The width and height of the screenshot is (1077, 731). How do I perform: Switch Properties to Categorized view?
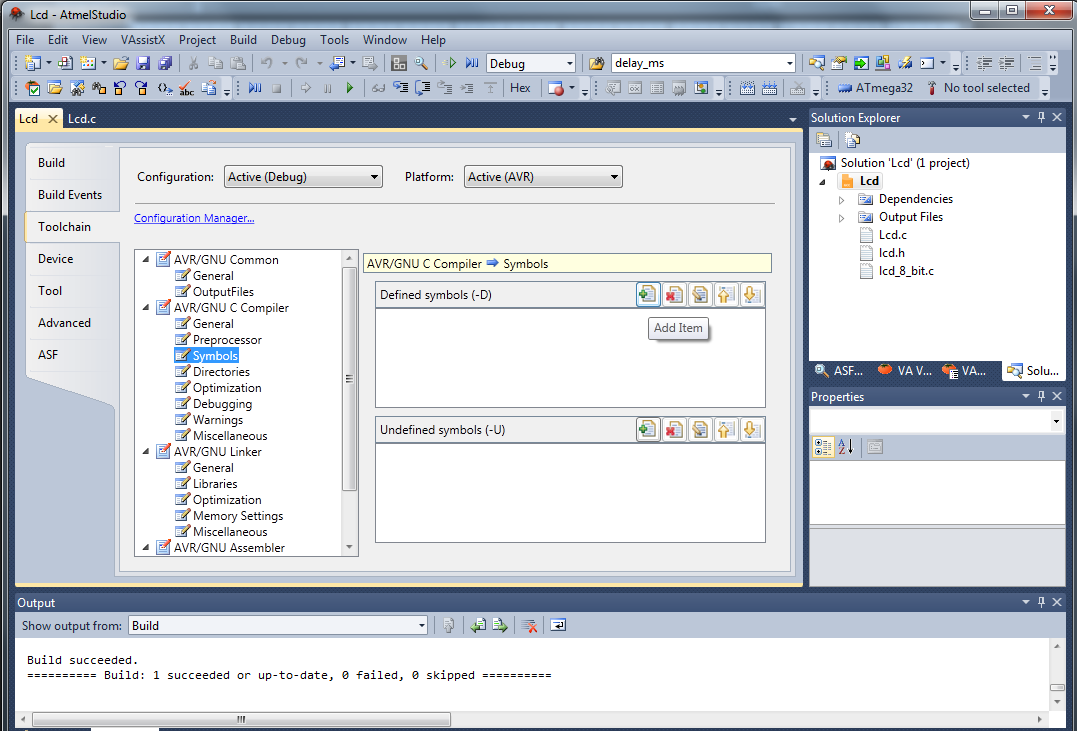(x=823, y=447)
